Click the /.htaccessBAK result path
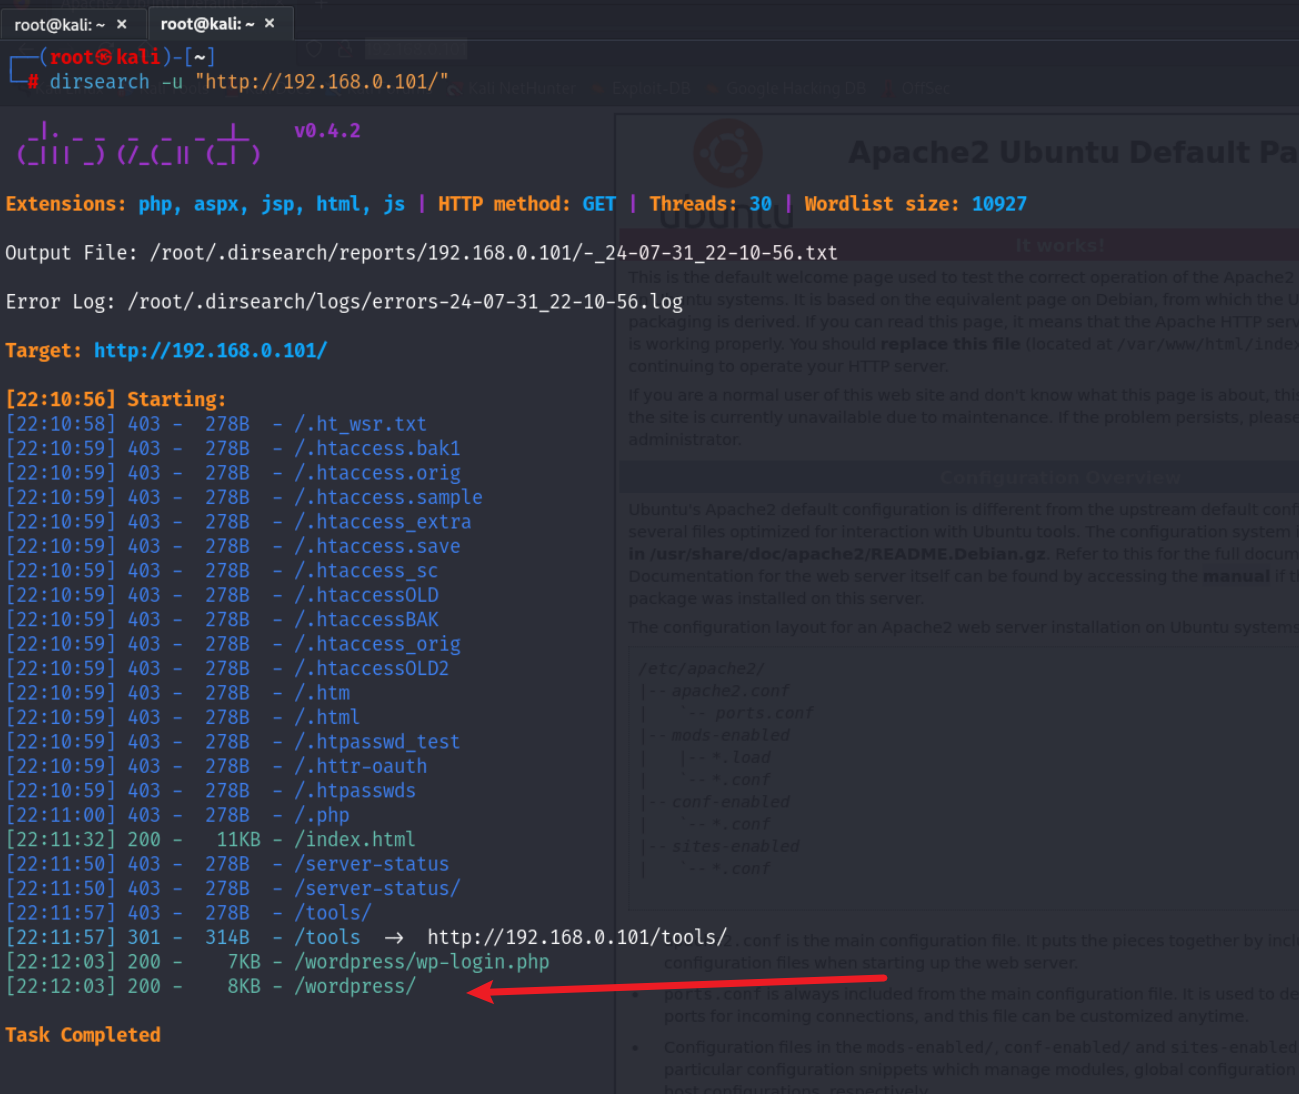Image resolution: width=1299 pixels, height=1094 pixels. (366, 620)
